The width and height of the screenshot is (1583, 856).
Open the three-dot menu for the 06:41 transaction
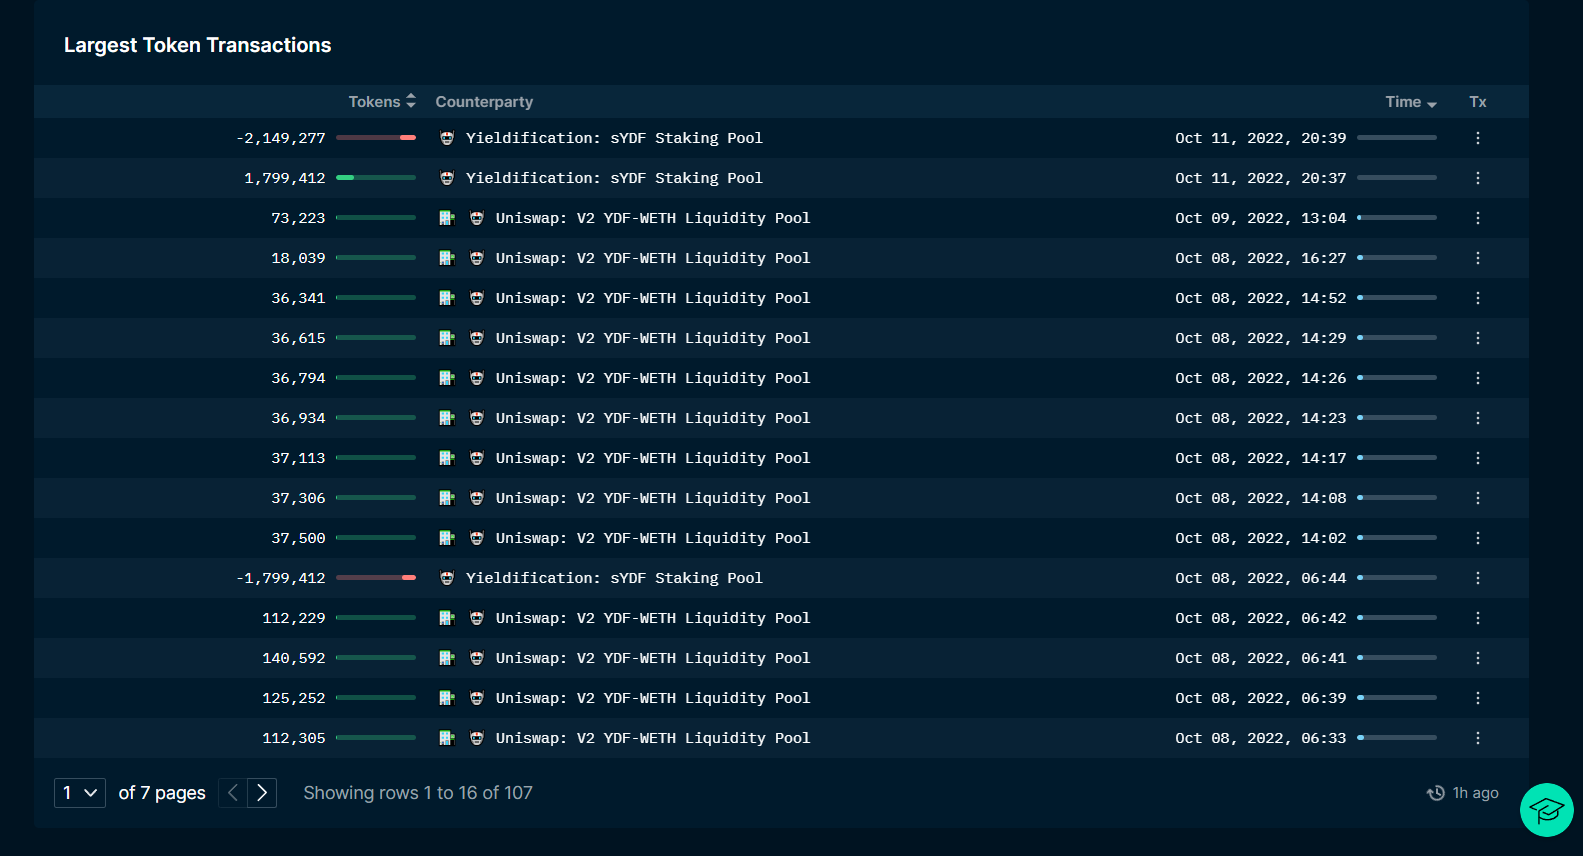pyautogui.click(x=1478, y=658)
